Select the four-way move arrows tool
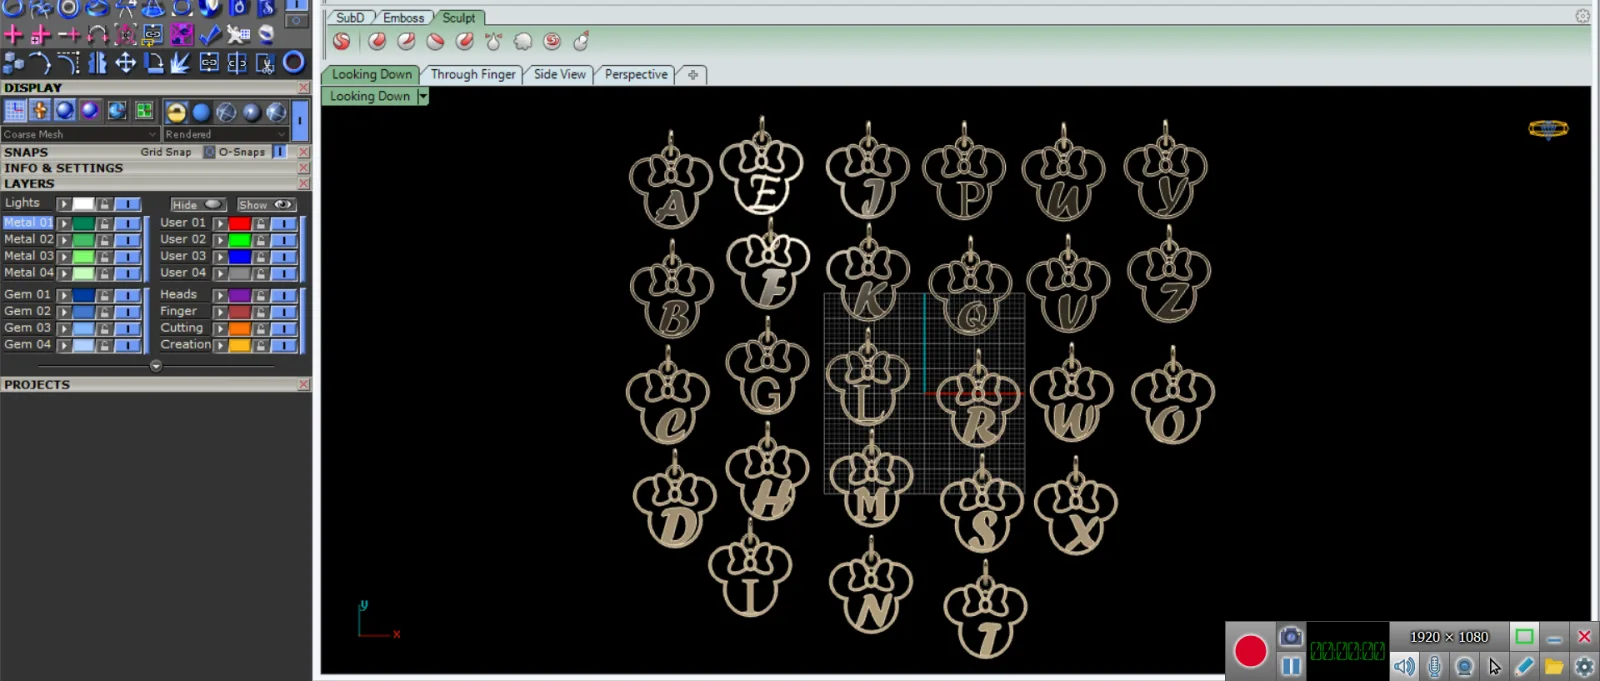This screenshot has width=1600, height=681. [125, 63]
